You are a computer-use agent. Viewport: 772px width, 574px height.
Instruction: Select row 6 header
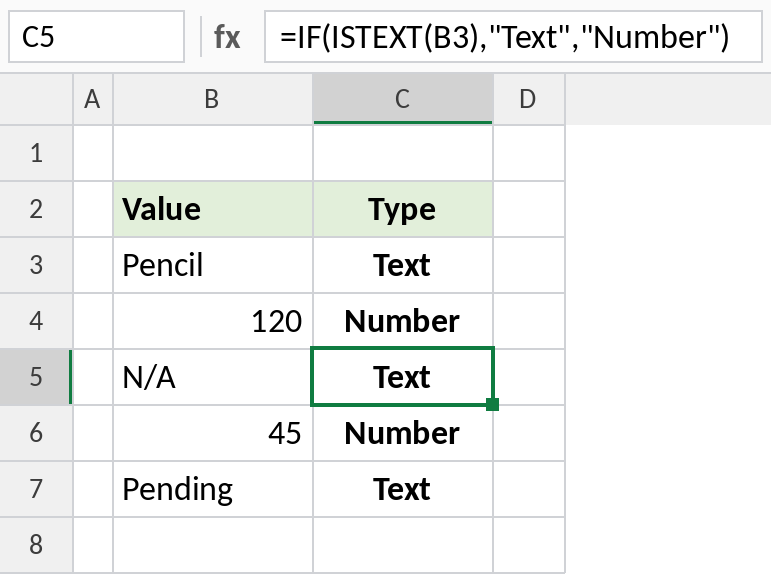[36, 433]
